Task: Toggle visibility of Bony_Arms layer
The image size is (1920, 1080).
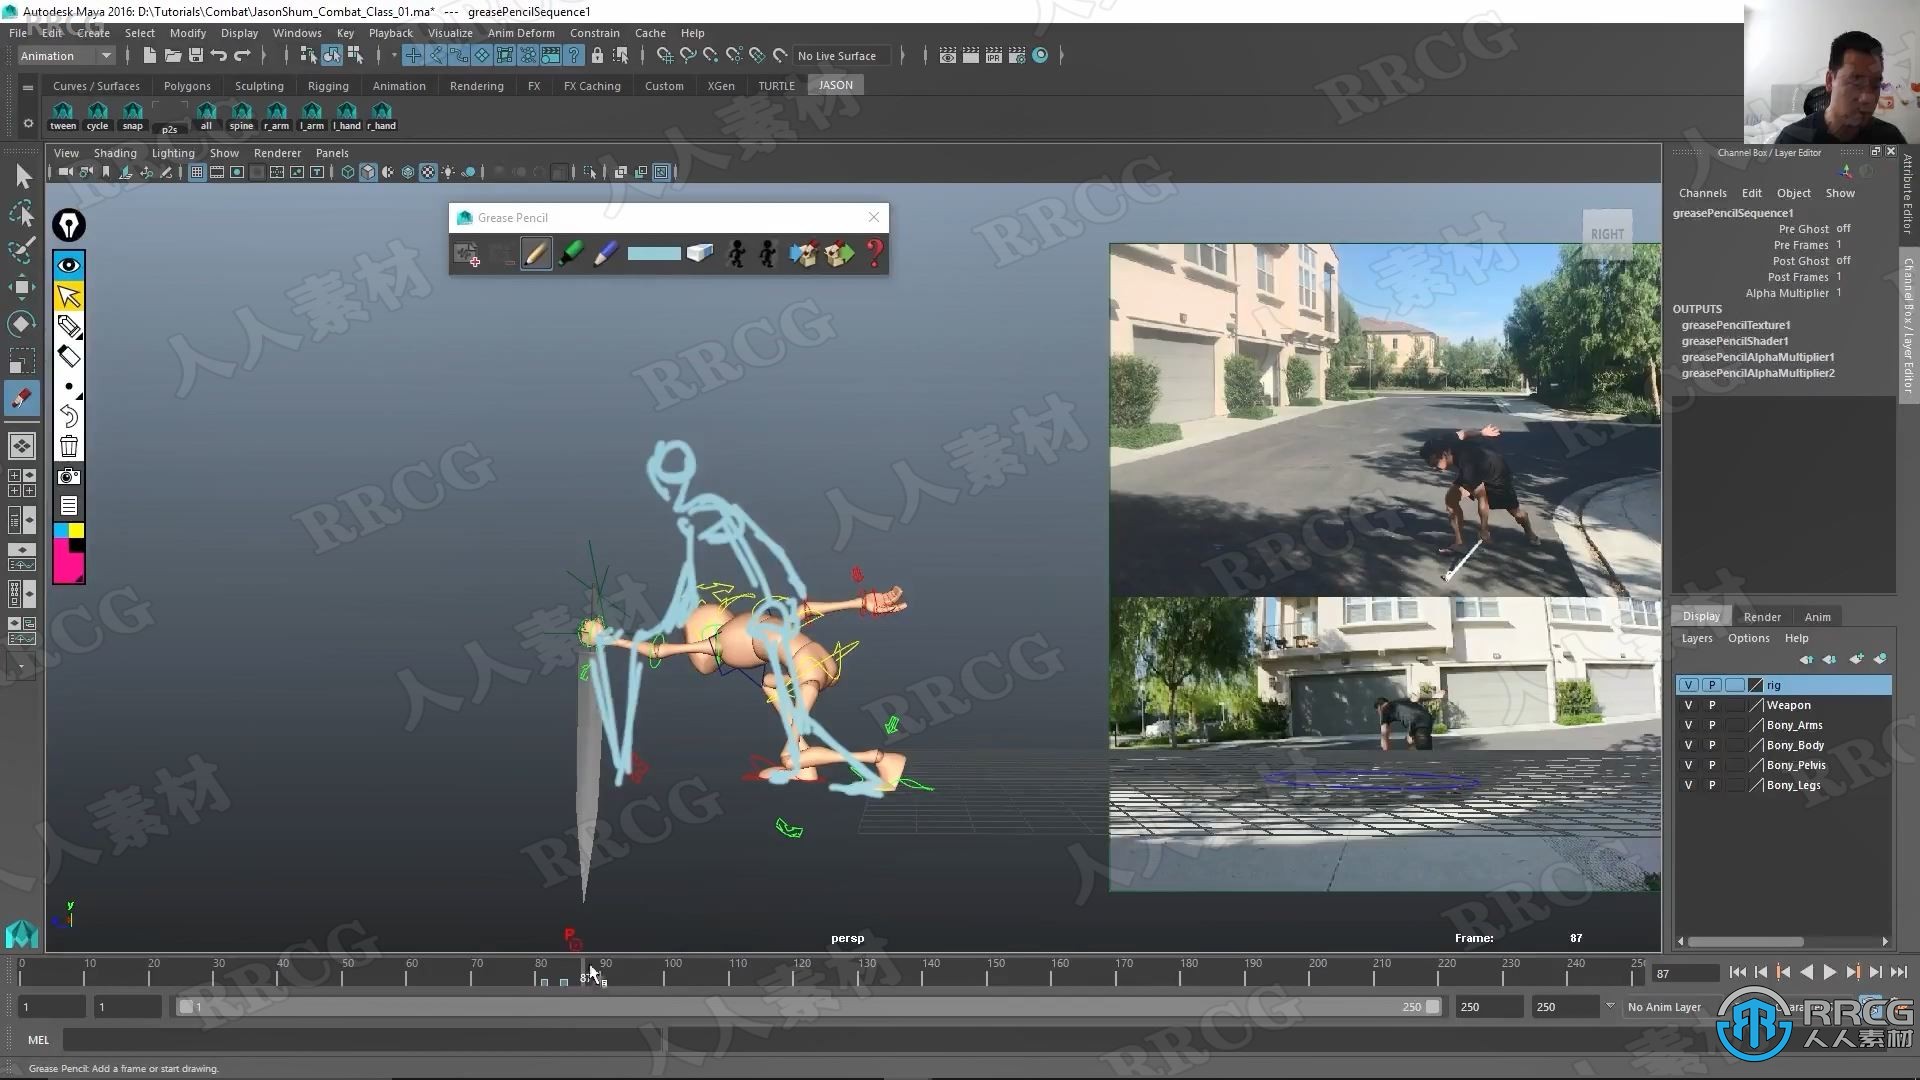Action: click(x=1688, y=724)
